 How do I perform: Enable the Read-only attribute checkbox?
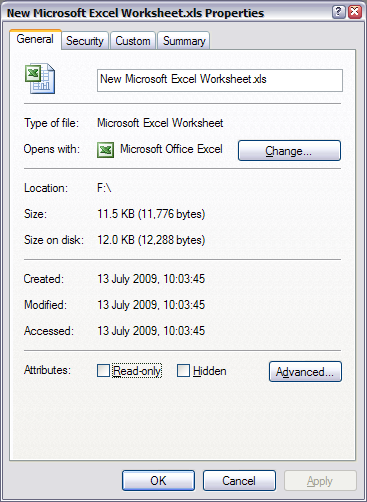pyautogui.click(x=103, y=370)
